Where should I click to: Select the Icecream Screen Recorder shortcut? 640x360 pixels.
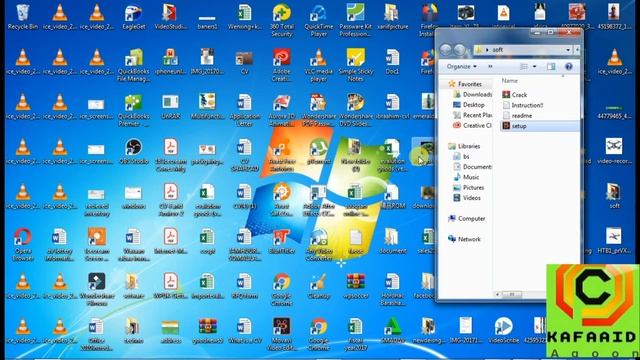coord(97,245)
